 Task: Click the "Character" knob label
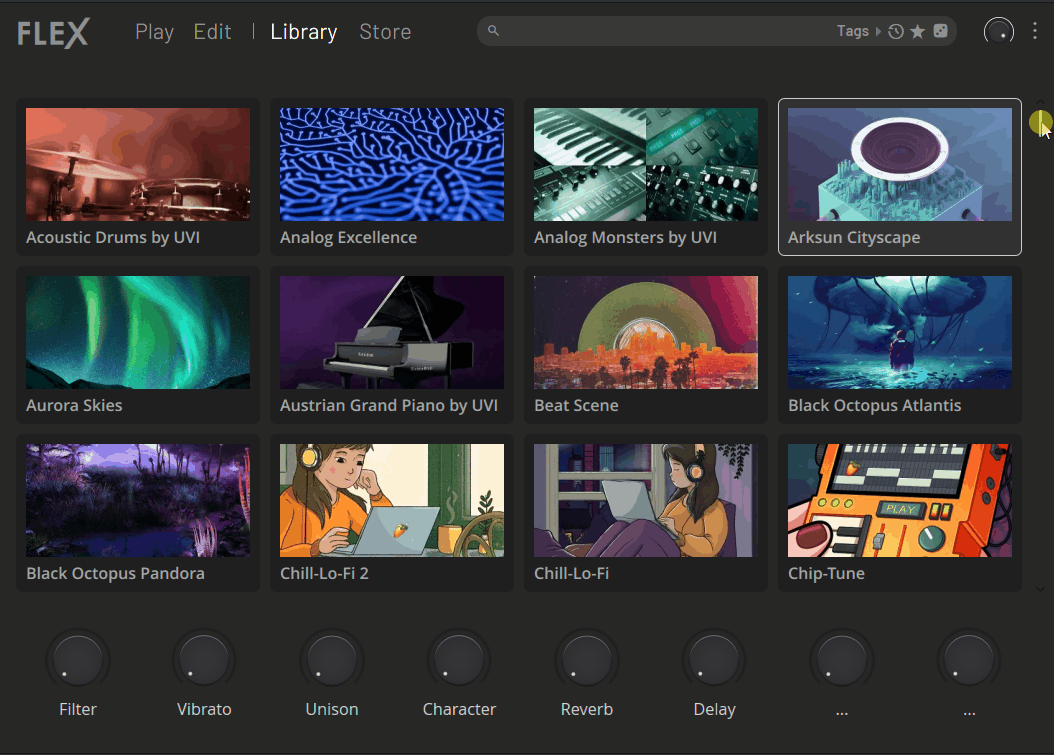(x=459, y=709)
